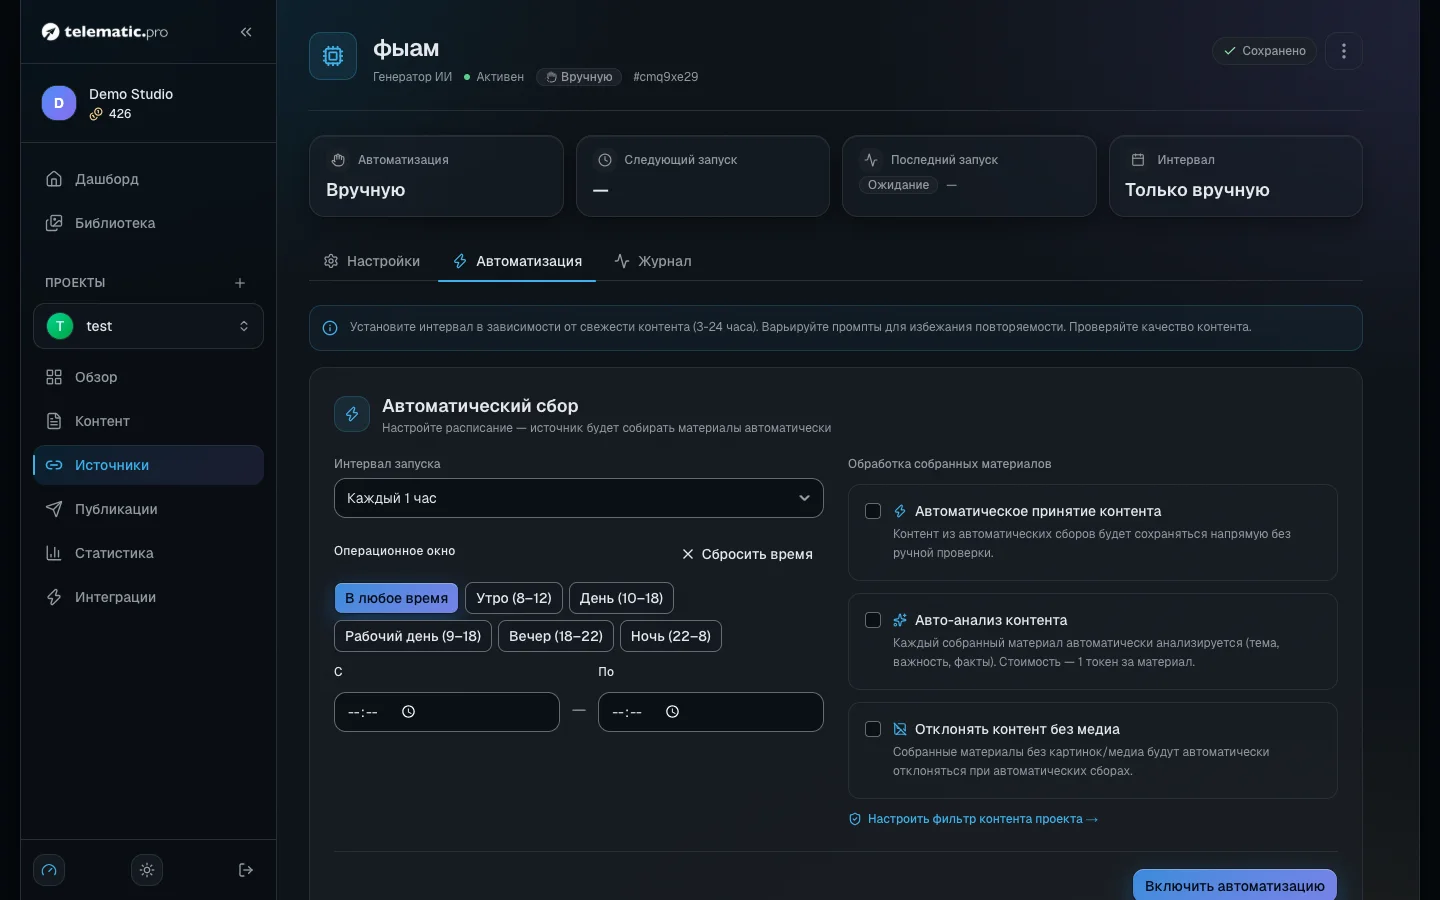Expand the test project selector

148,326
